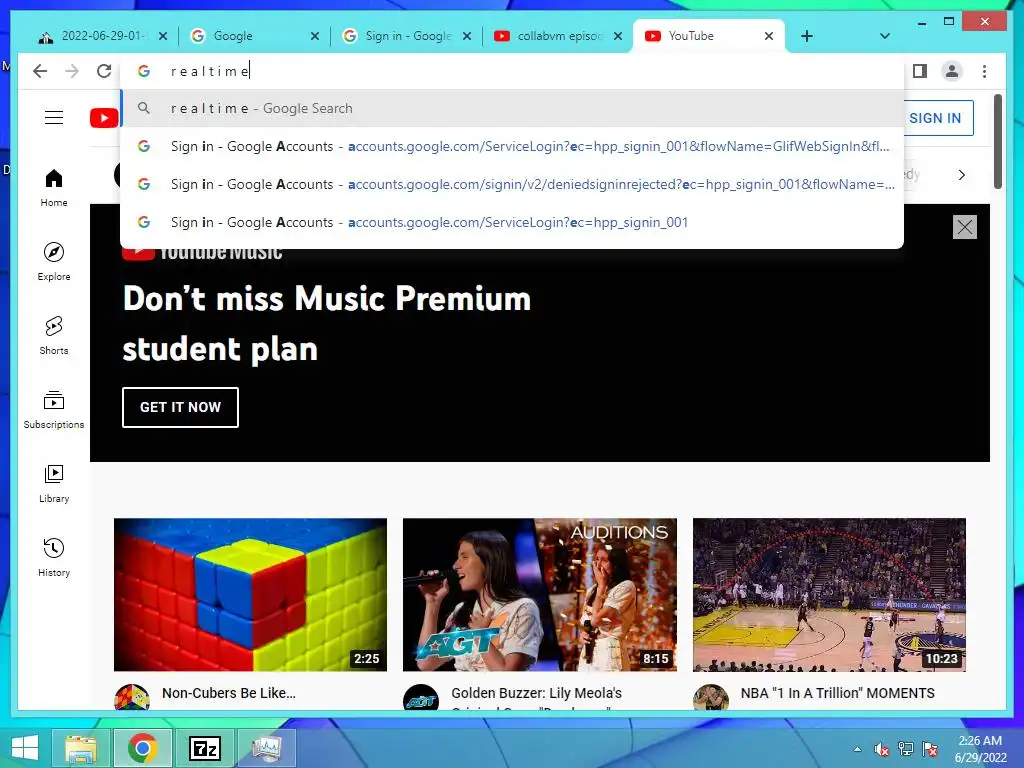Close the collabvm episode tab
1024x768 pixels.
point(618,36)
